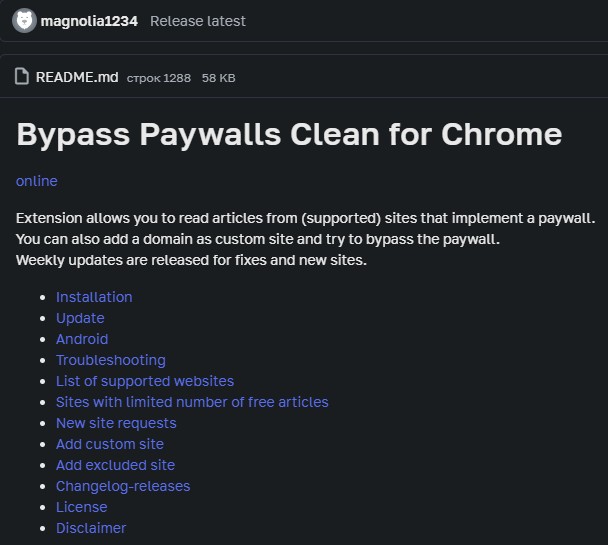Image resolution: width=608 pixels, height=545 pixels.
Task: Go to New site requests
Action: point(116,423)
